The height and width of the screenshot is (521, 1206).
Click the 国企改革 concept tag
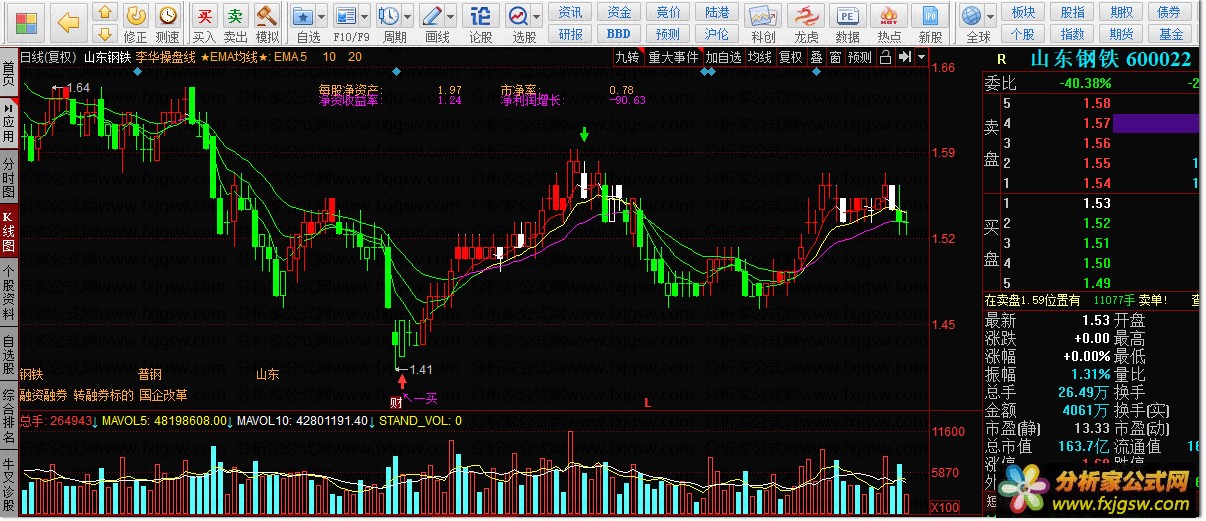click(x=163, y=395)
